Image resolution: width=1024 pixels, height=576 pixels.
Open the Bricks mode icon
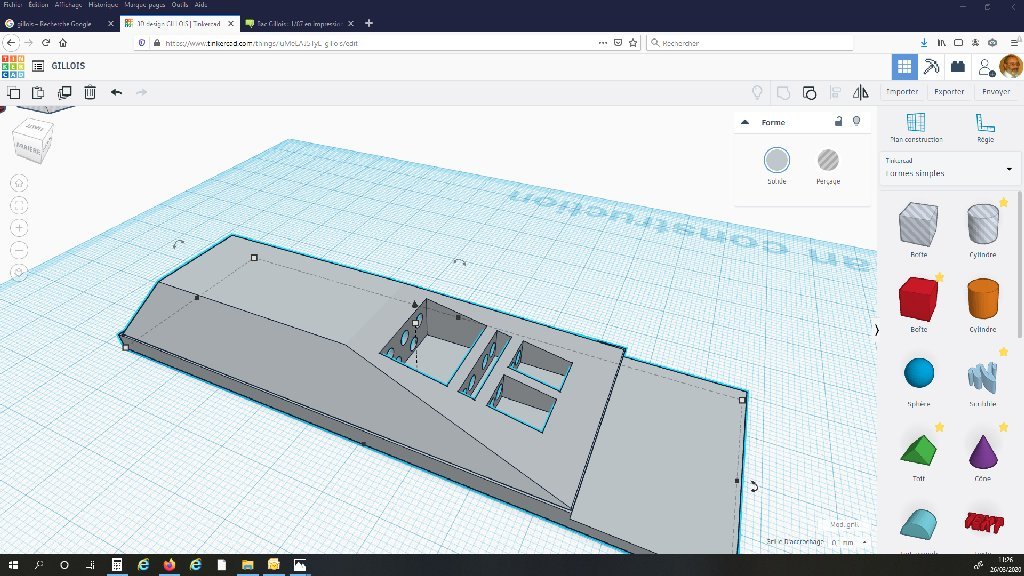click(x=957, y=66)
